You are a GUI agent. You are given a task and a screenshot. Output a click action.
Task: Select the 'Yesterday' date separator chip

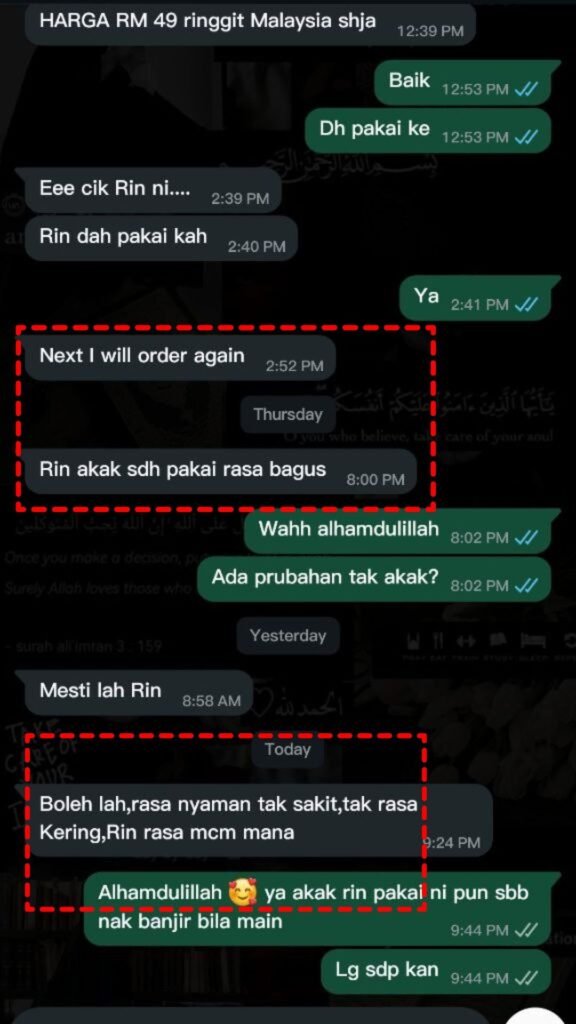(x=288, y=635)
